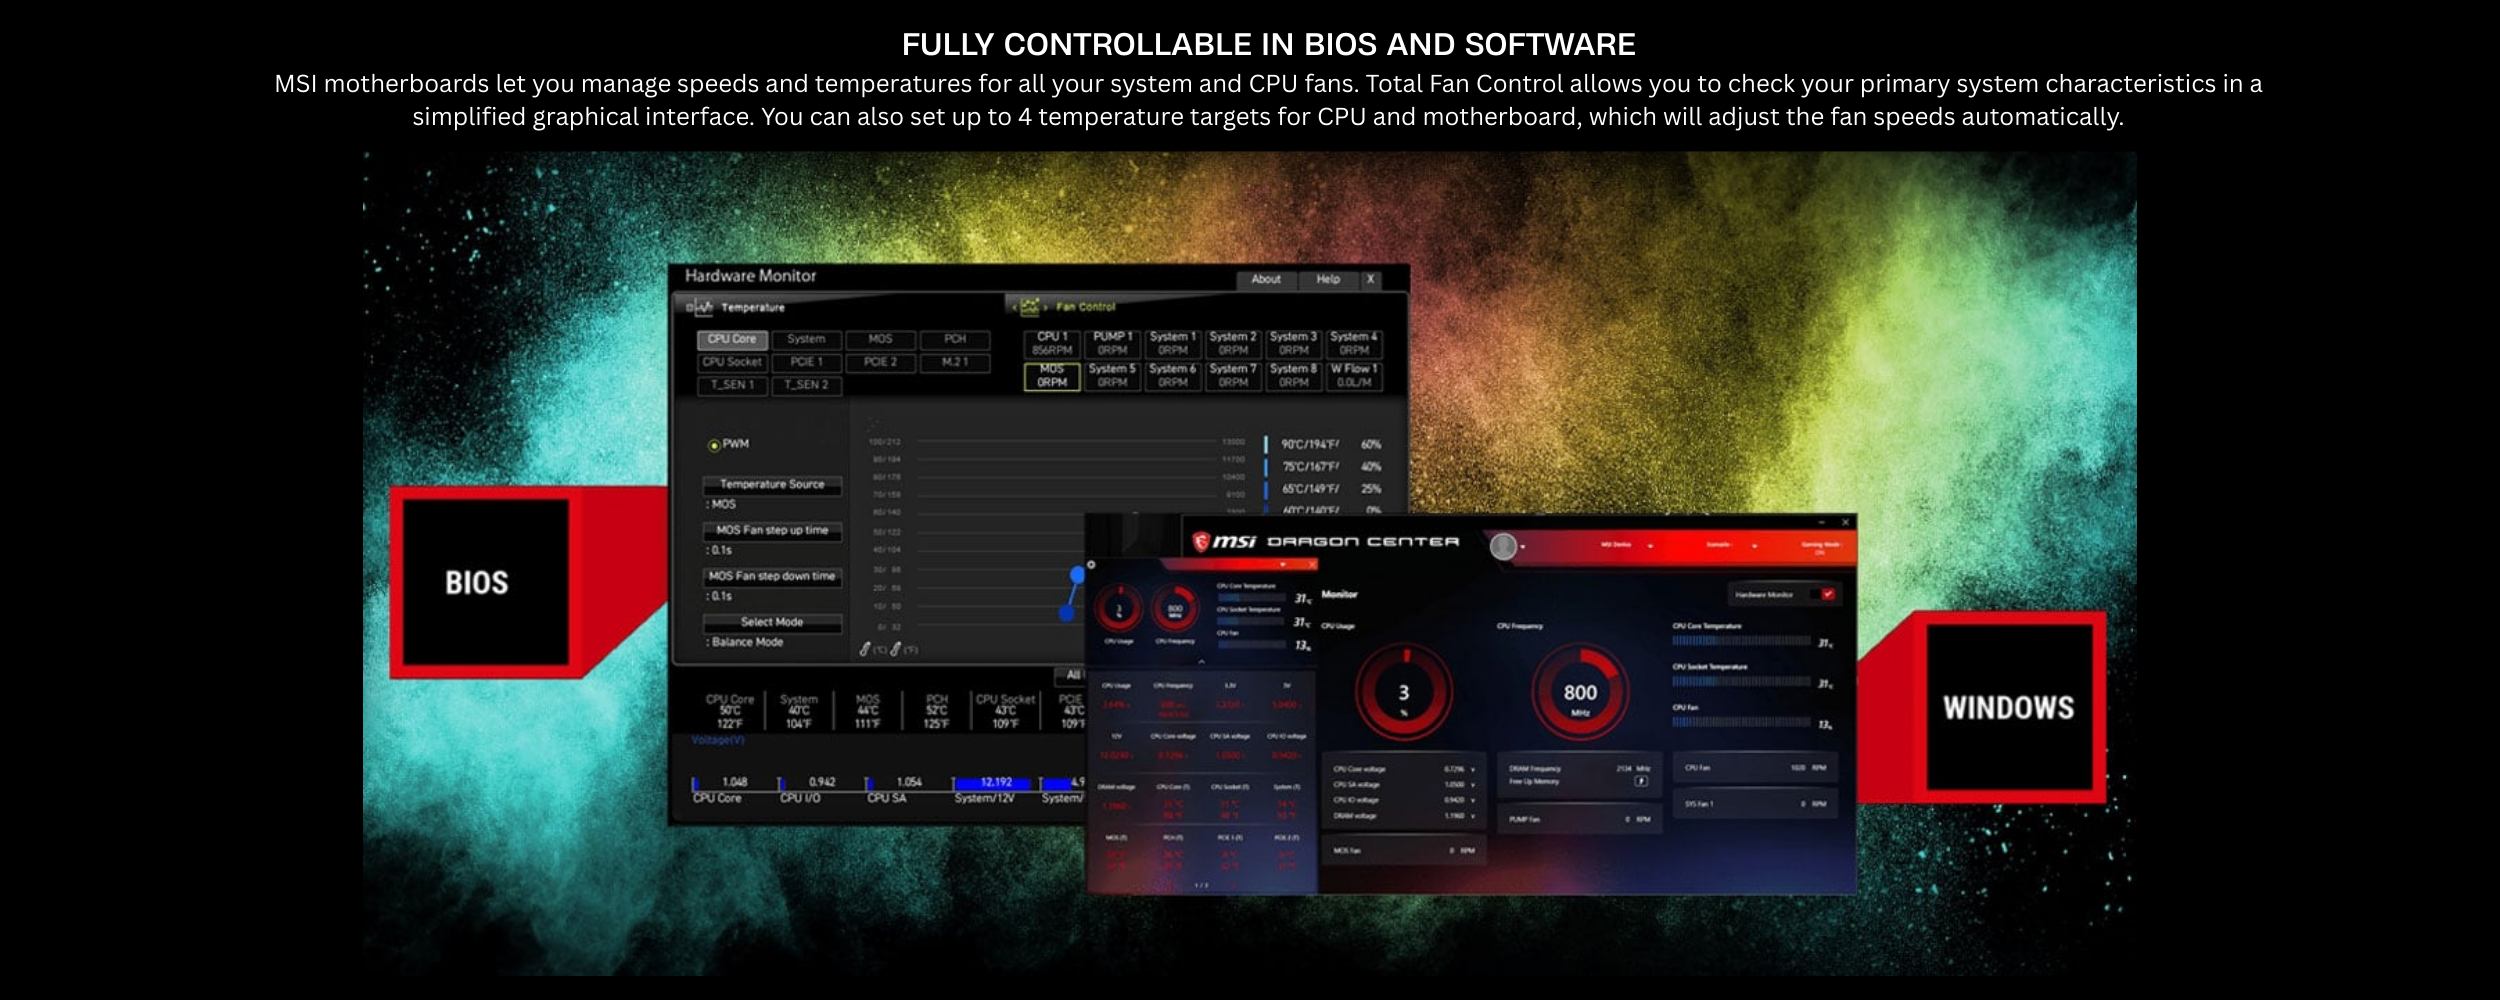The height and width of the screenshot is (1000, 2500).
Task: Click the user avatar in Dragon Center header
Action: coord(1503,546)
